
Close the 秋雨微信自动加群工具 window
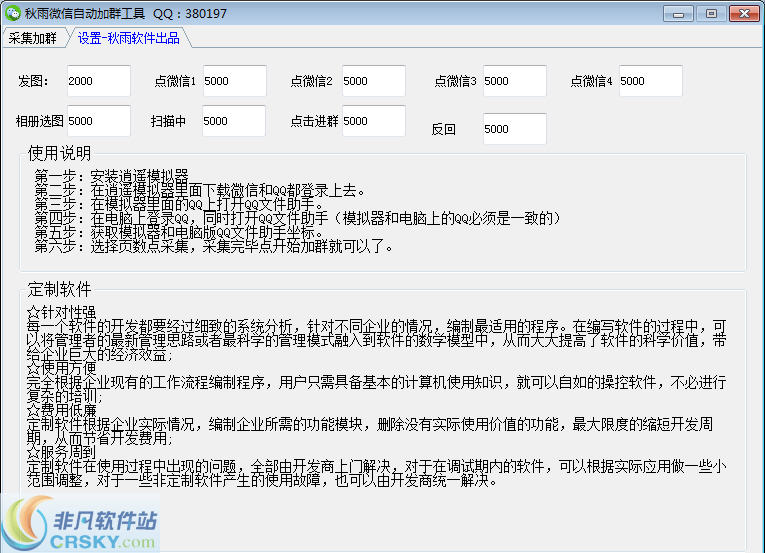click(x=744, y=14)
